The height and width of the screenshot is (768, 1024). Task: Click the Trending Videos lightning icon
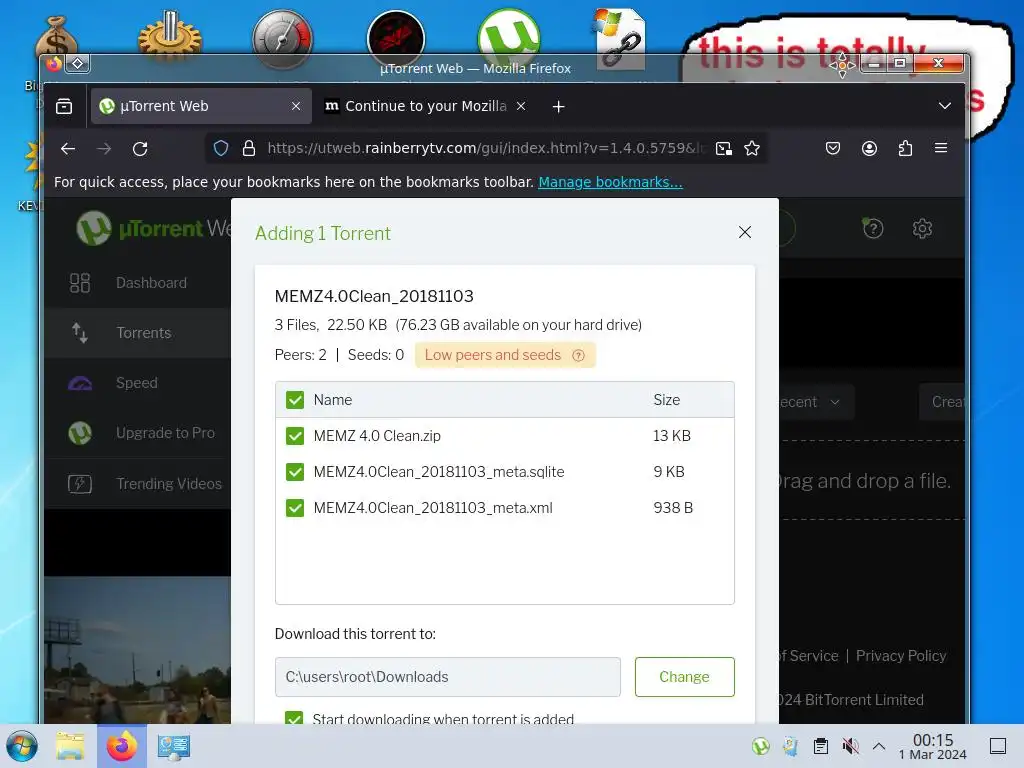(80, 484)
